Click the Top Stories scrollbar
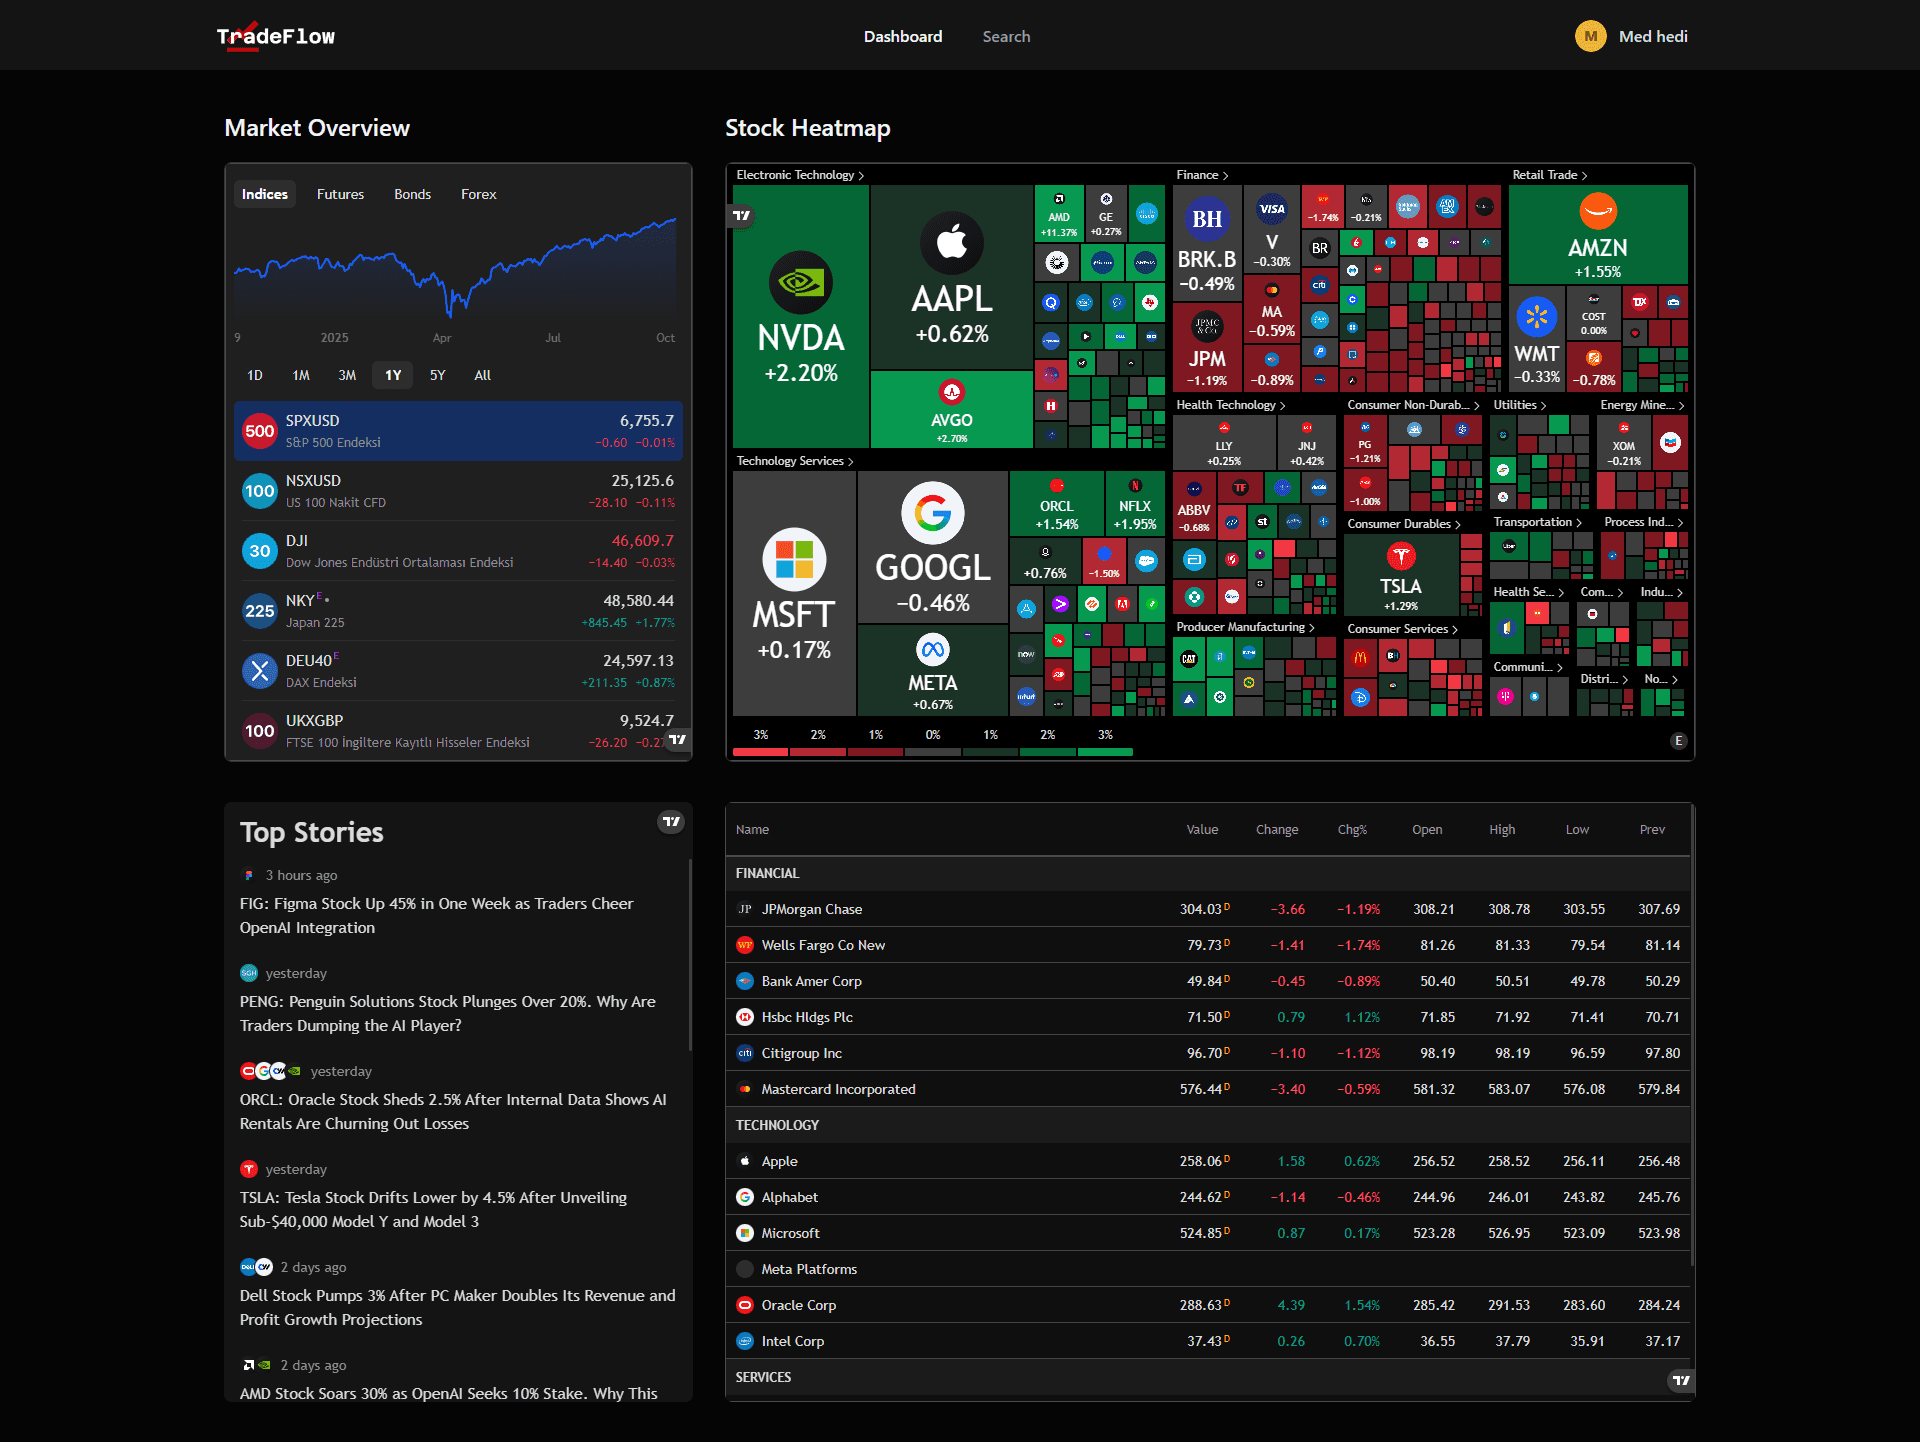Image resolution: width=1920 pixels, height=1442 pixels. 690,955
